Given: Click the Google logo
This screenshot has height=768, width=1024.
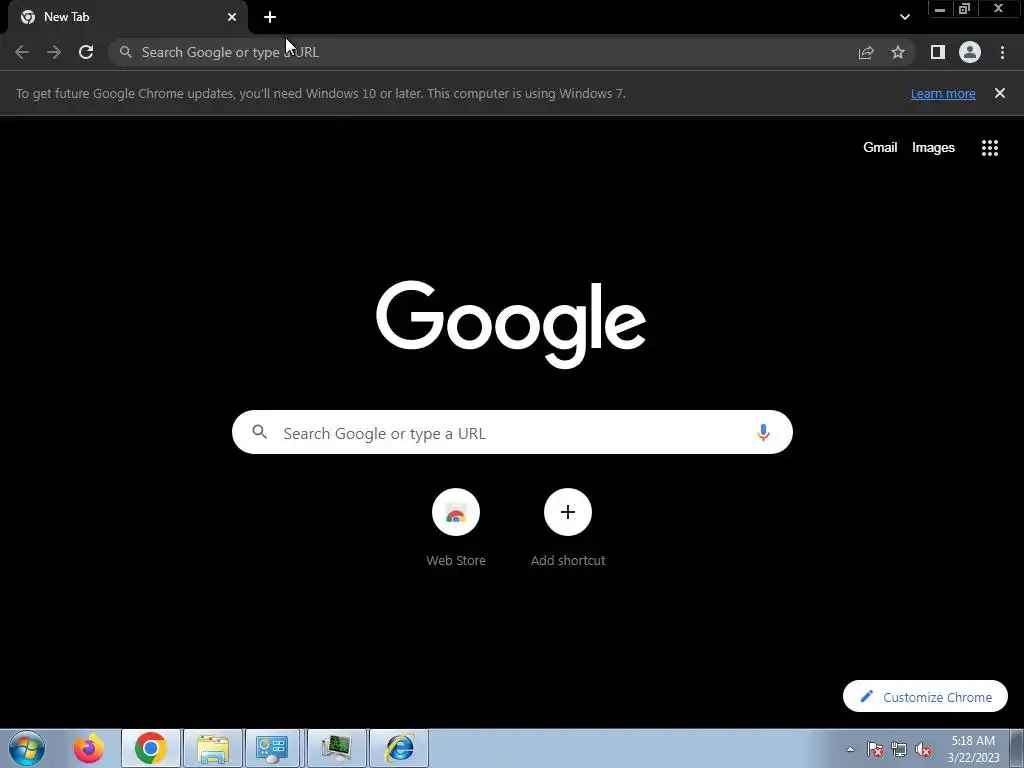Looking at the screenshot, I should [x=511, y=325].
